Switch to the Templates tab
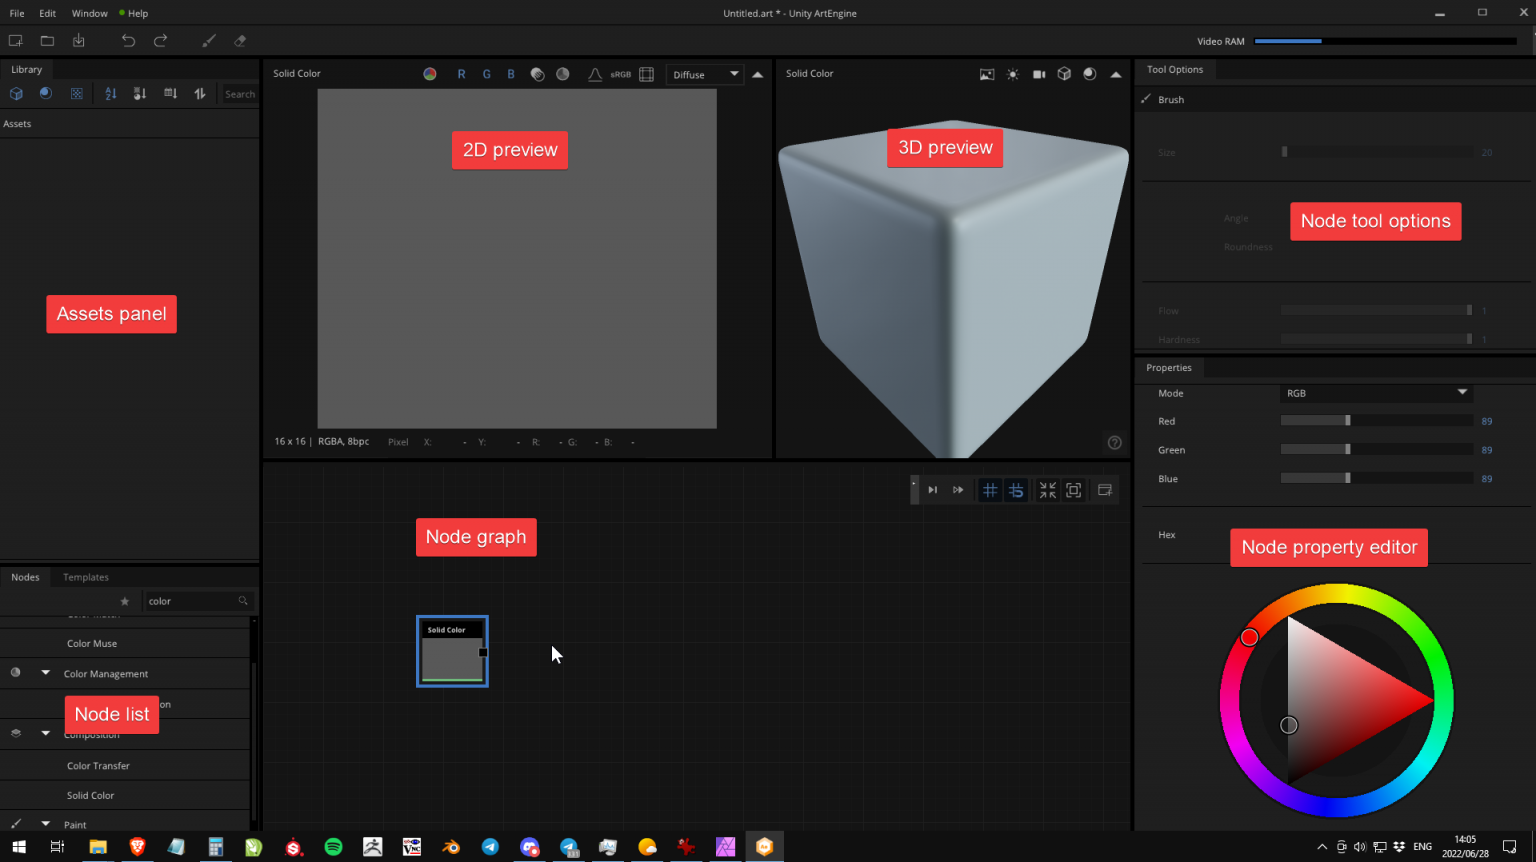1536x862 pixels. (85, 577)
